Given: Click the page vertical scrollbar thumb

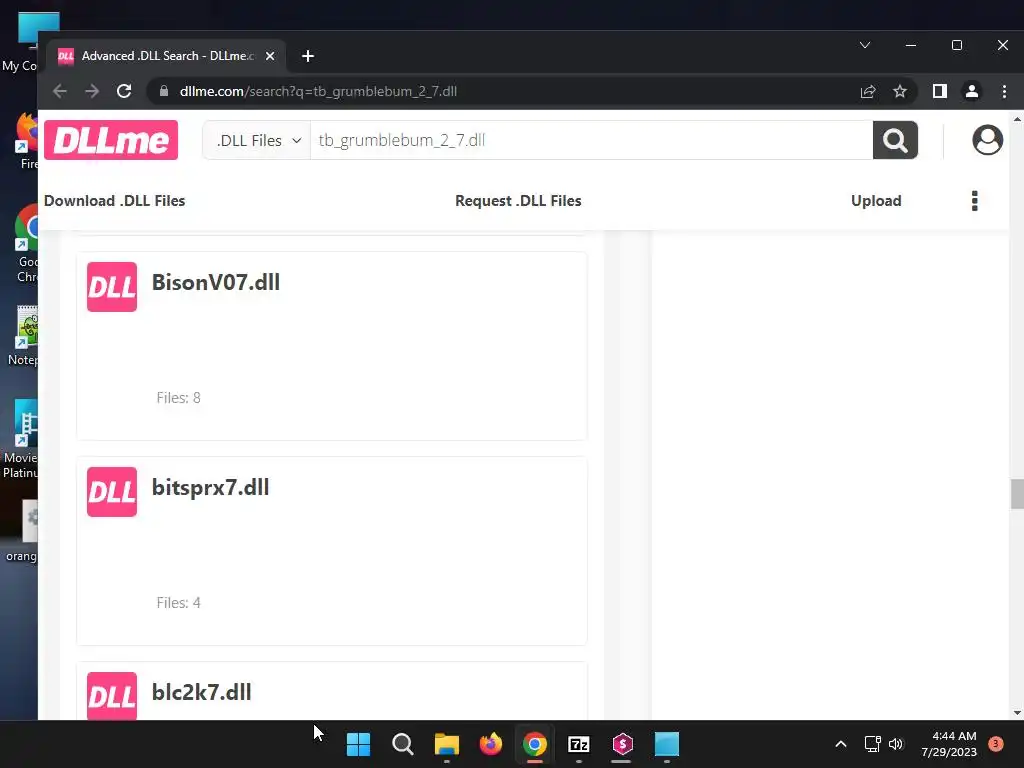Looking at the screenshot, I should tap(1017, 494).
